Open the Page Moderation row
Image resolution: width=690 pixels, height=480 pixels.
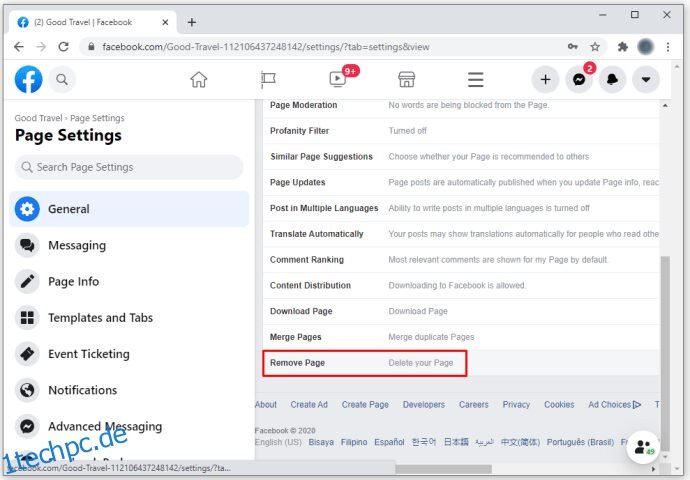[x=461, y=105]
